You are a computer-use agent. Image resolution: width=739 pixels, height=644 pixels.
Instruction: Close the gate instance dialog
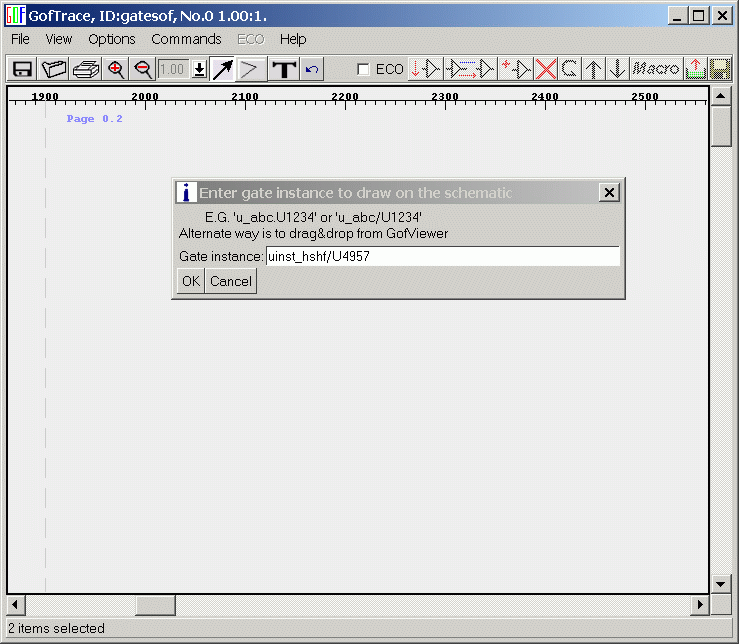coord(609,193)
